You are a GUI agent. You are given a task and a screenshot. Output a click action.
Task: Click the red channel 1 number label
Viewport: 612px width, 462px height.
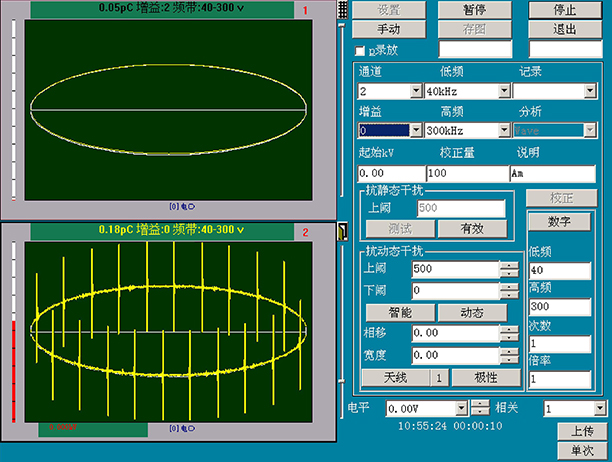[x=305, y=10]
